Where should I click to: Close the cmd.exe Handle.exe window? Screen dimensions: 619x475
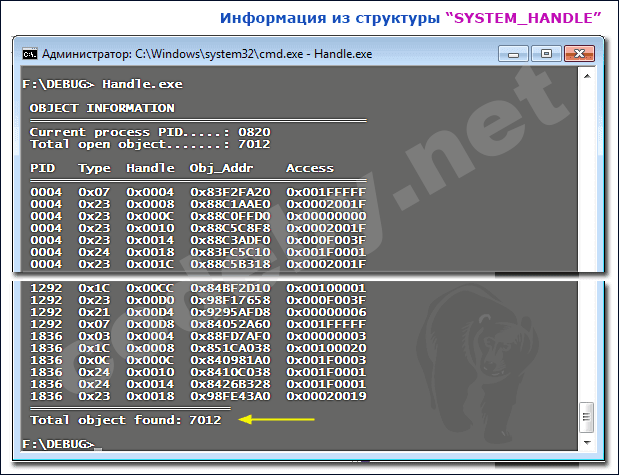(x=579, y=54)
